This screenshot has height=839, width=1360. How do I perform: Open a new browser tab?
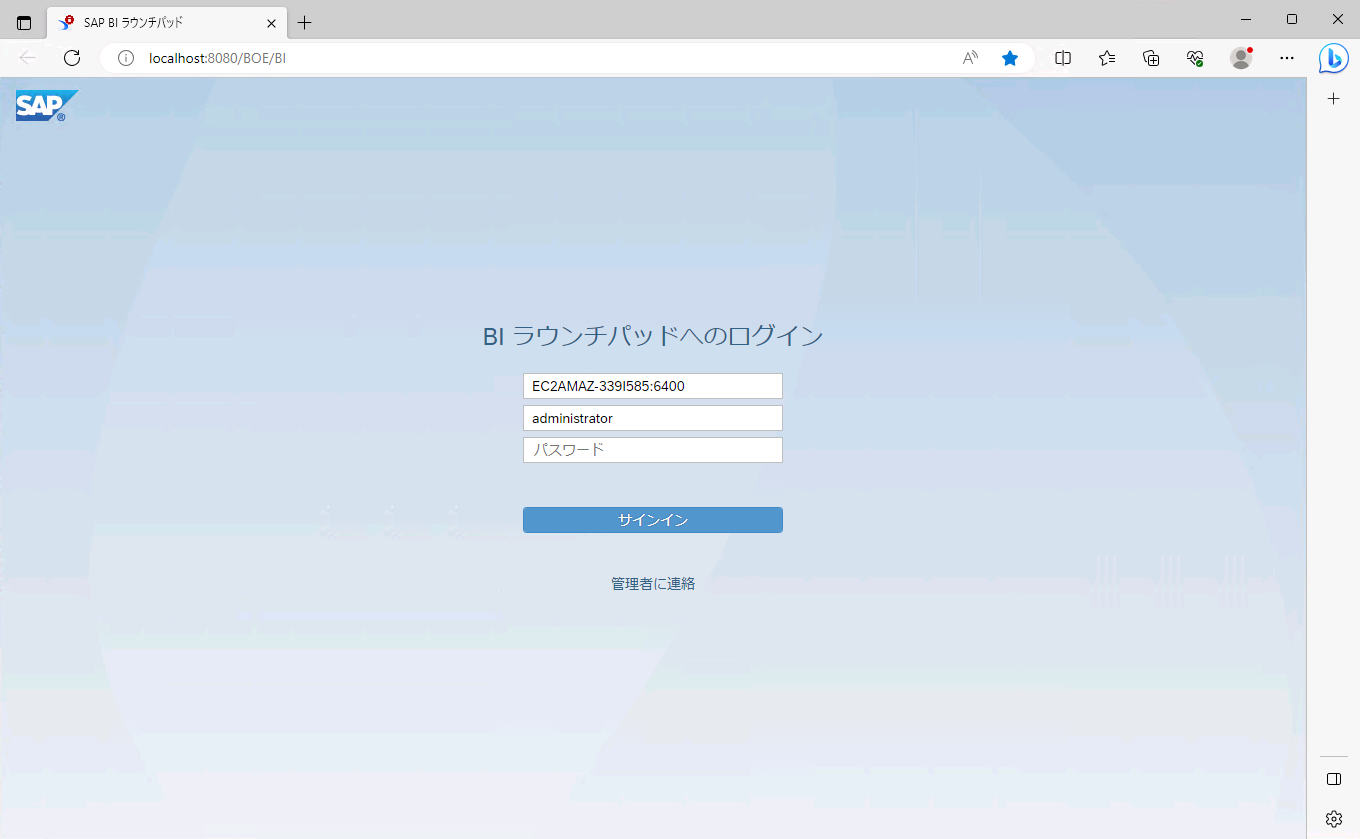pyautogui.click(x=305, y=22)
